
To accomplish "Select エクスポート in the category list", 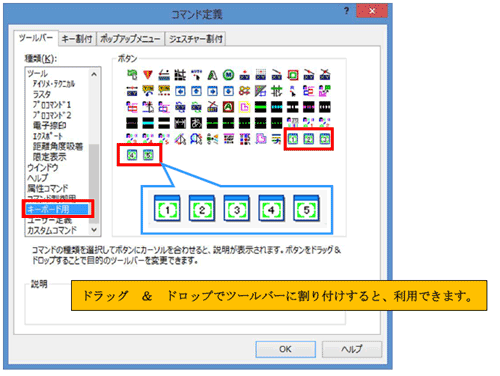I will click(x=48, y=136).
